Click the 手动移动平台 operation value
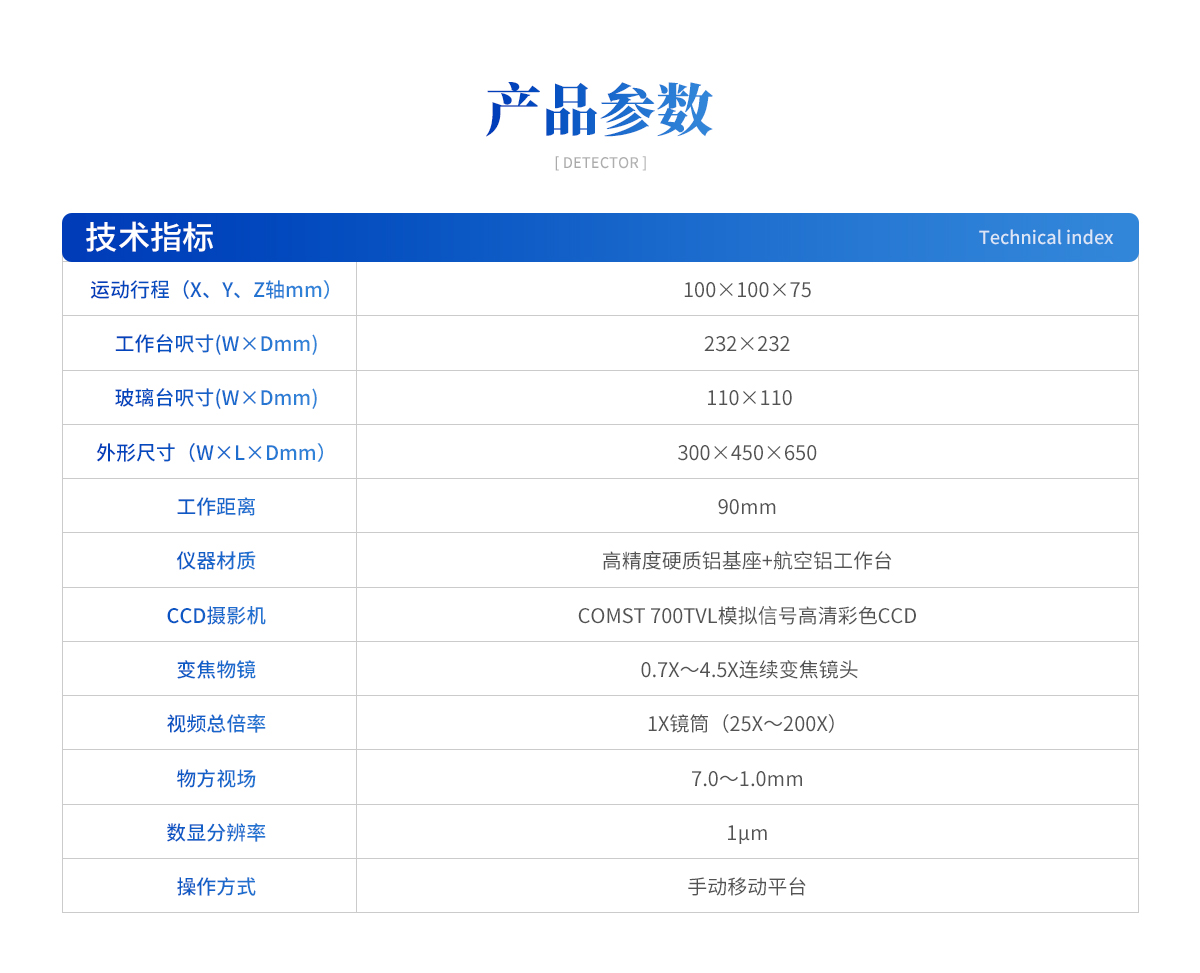Screen dimensions: 1200x973 (747, 887)
